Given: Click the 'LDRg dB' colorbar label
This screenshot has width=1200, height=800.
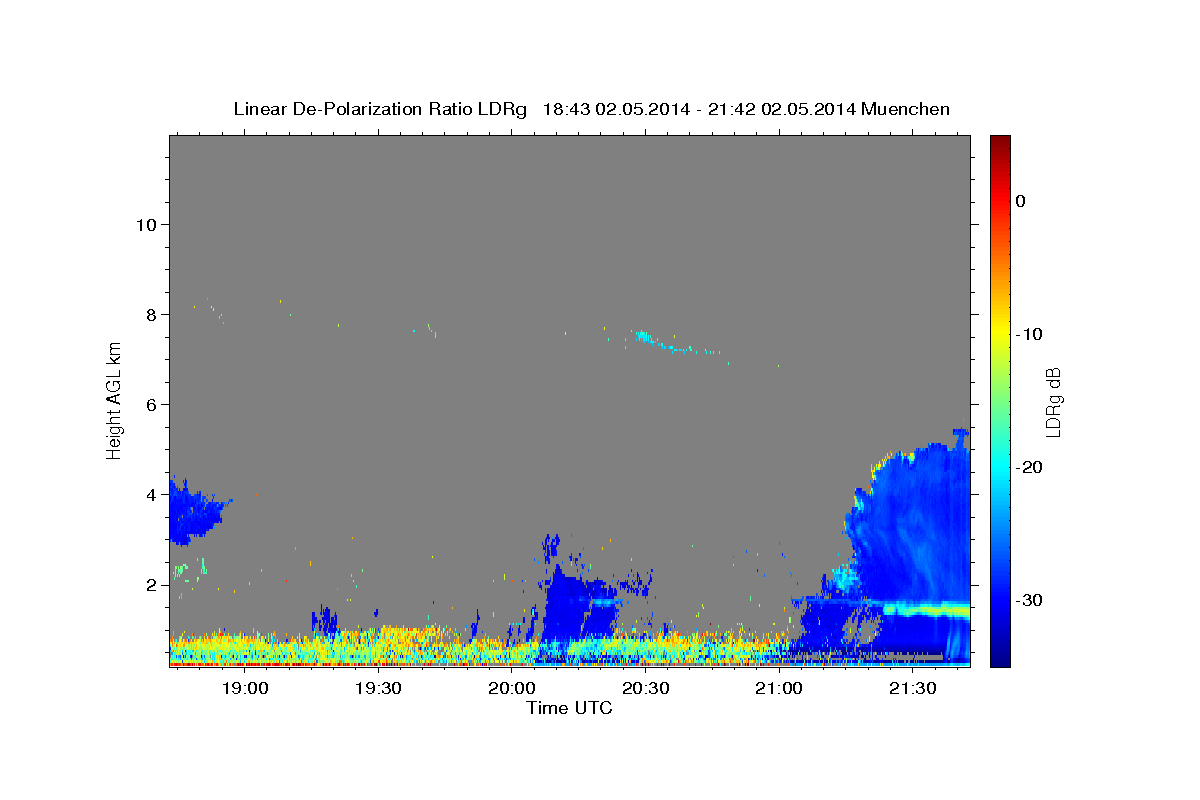Looking at the screenshot, I should coord(1053,402).
